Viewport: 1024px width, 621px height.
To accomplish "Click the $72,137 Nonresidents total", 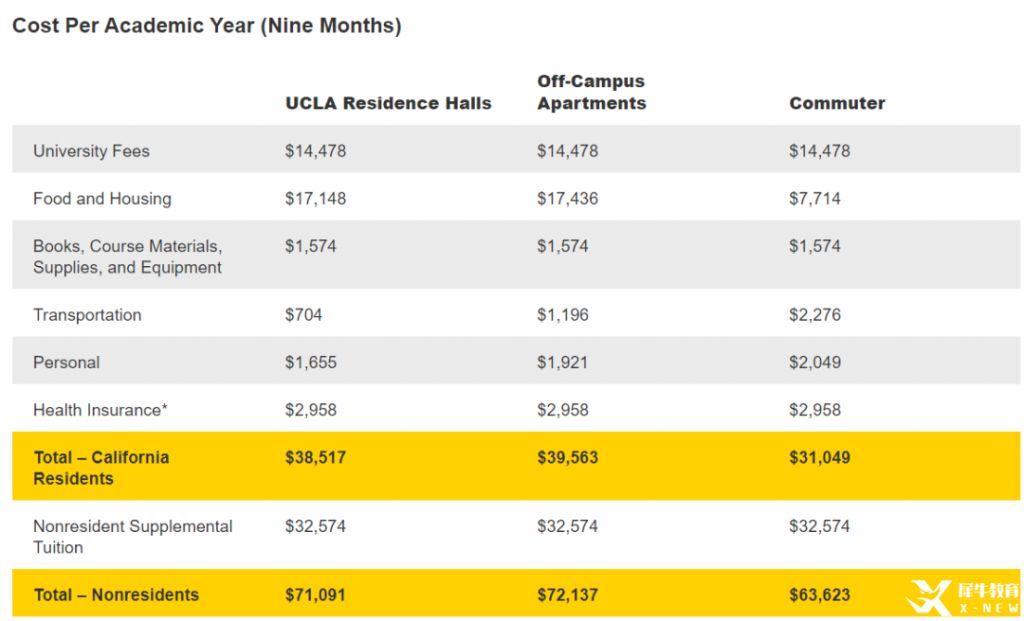I will click(x=568, y=595).
